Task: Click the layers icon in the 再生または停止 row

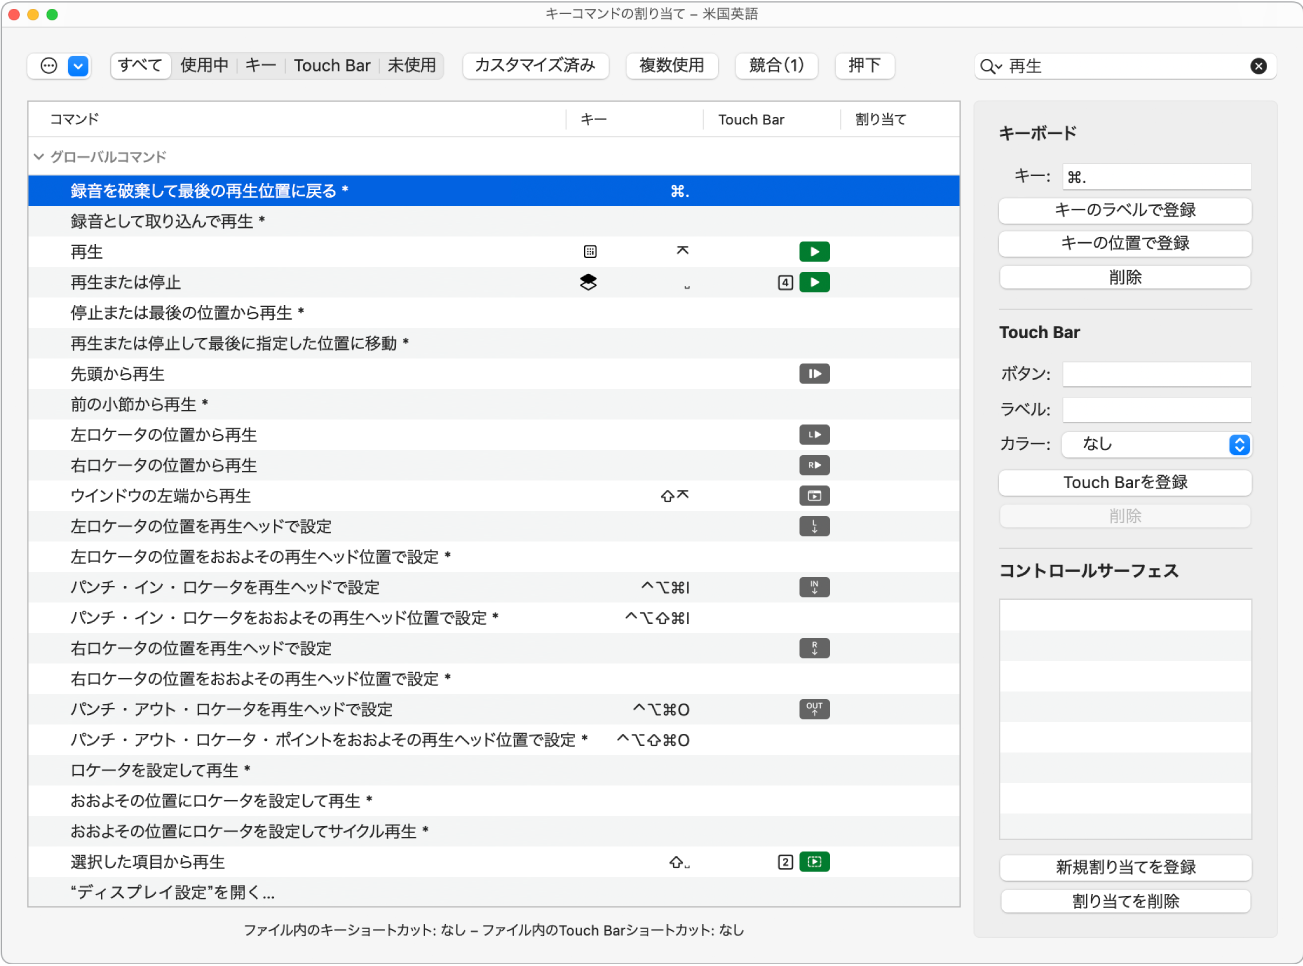Action: (x=587, y=282)
